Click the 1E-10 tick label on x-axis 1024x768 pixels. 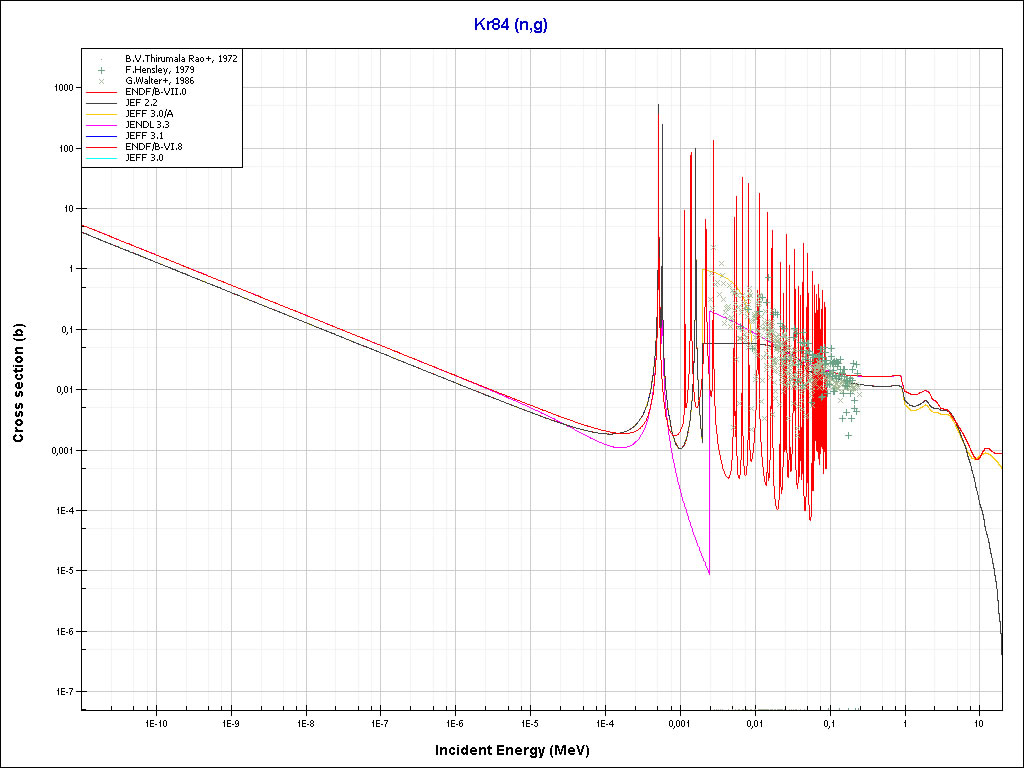point(155,722)
